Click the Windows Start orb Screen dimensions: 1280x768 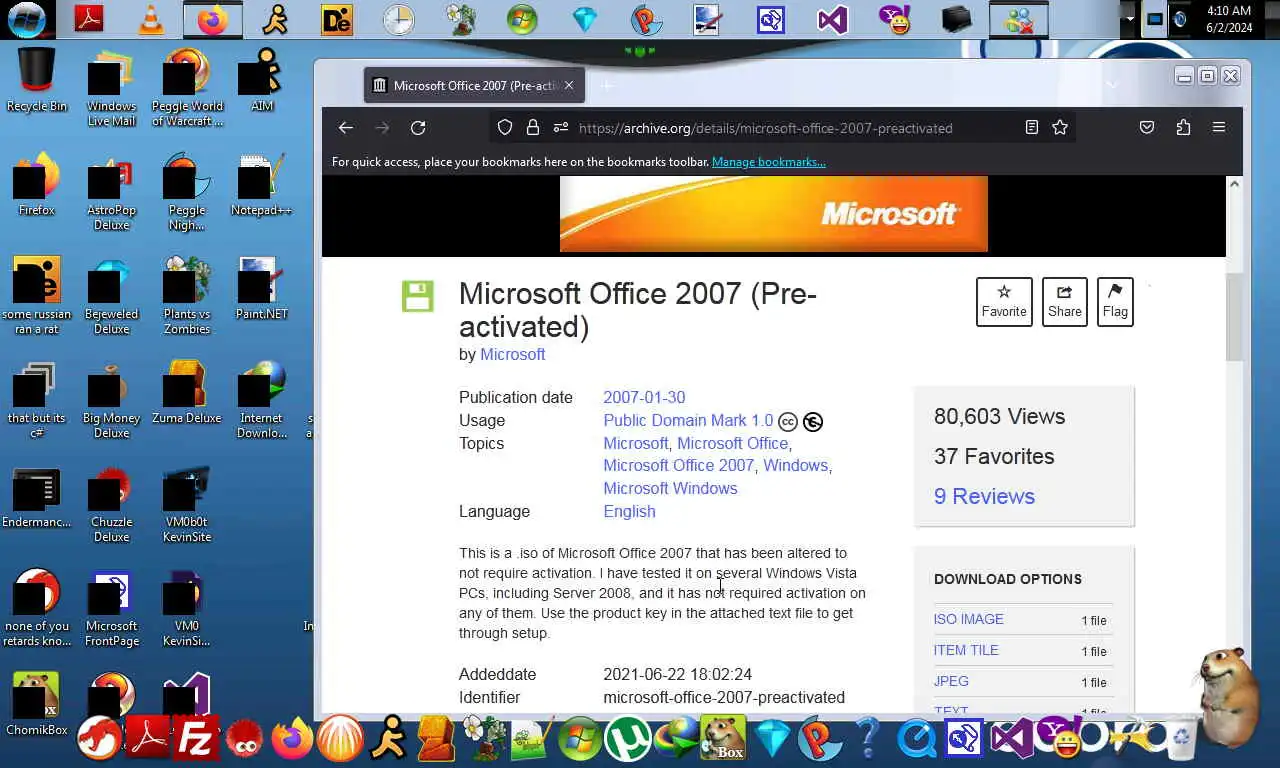pos(26,19)
